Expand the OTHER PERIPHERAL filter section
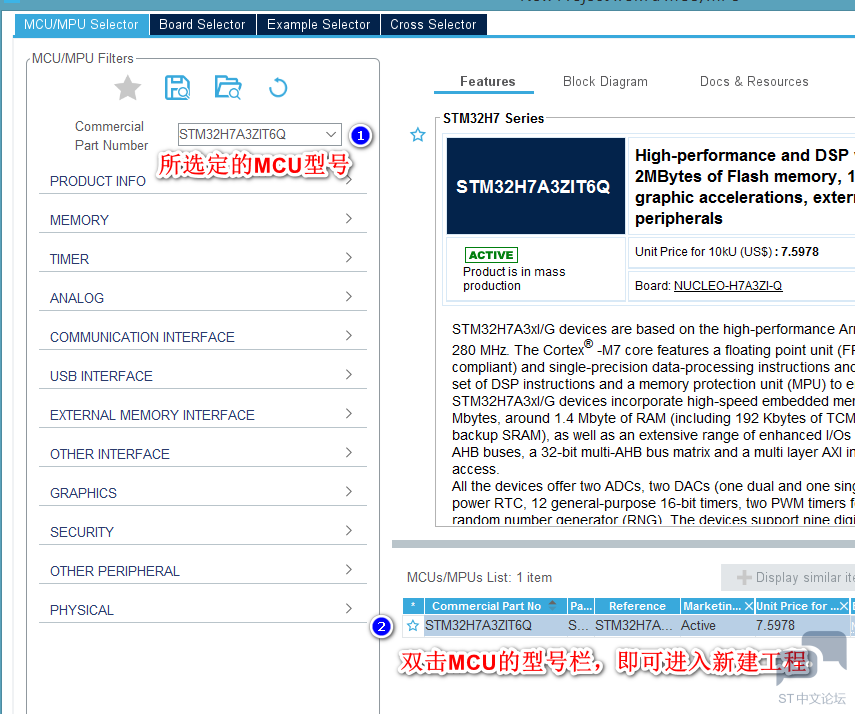 (203, 571)
